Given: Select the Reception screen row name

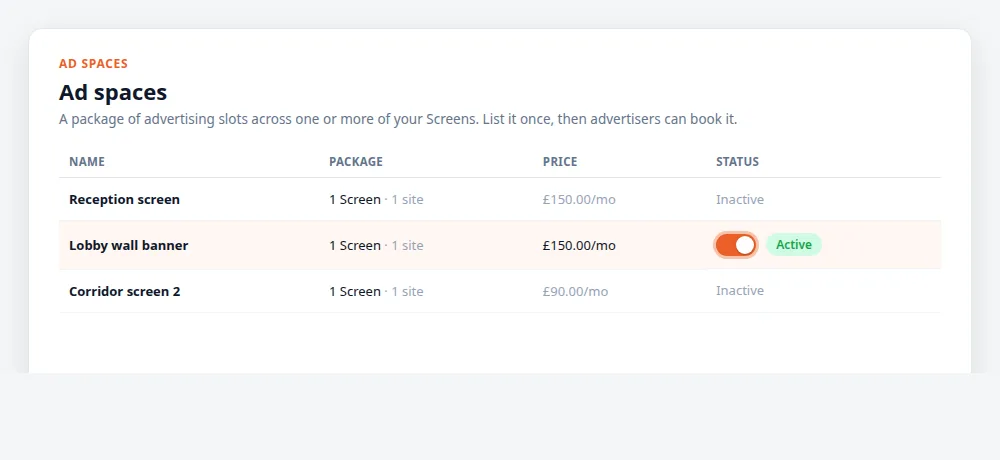Looking at the screenshot, I should pyautogui.click(x=124, y=200).
